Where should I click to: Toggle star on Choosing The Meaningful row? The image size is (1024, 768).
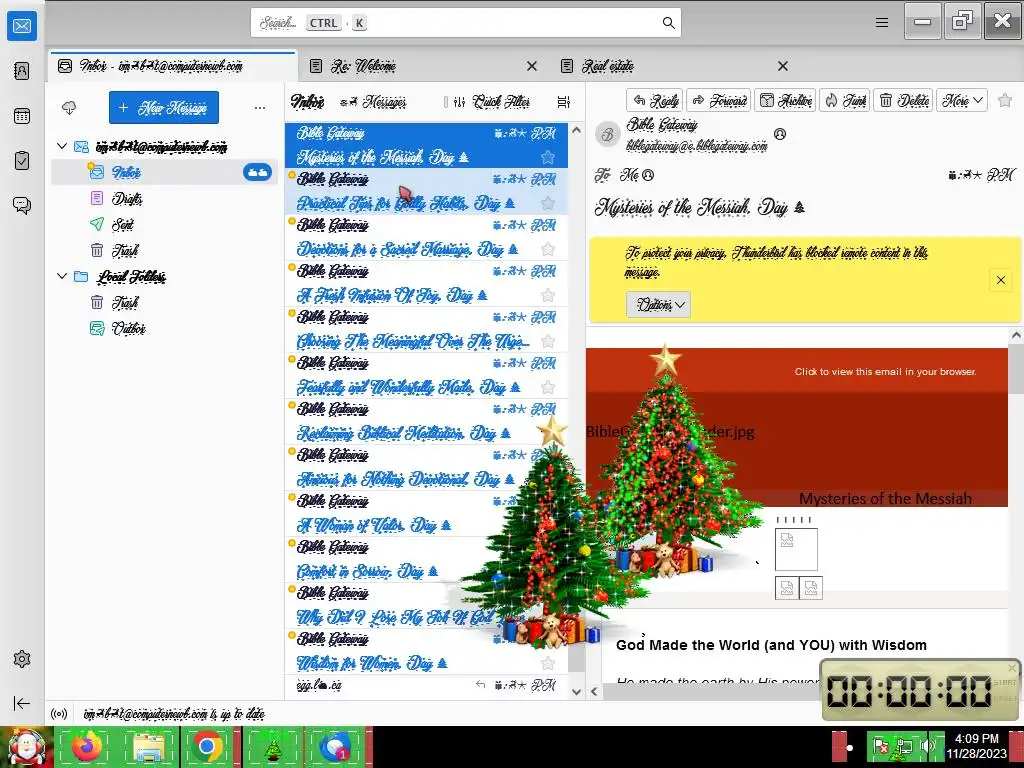[x=548, y=342]
